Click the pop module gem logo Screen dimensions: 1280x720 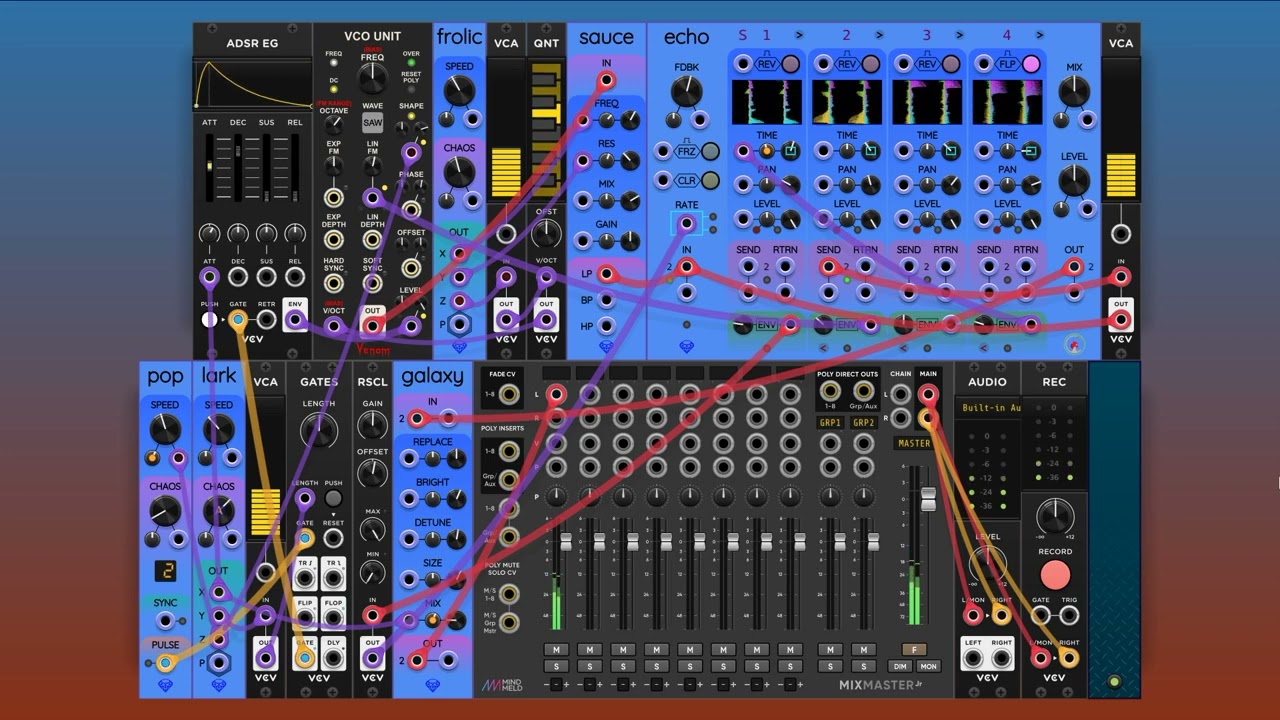click(x=165, y=686)
